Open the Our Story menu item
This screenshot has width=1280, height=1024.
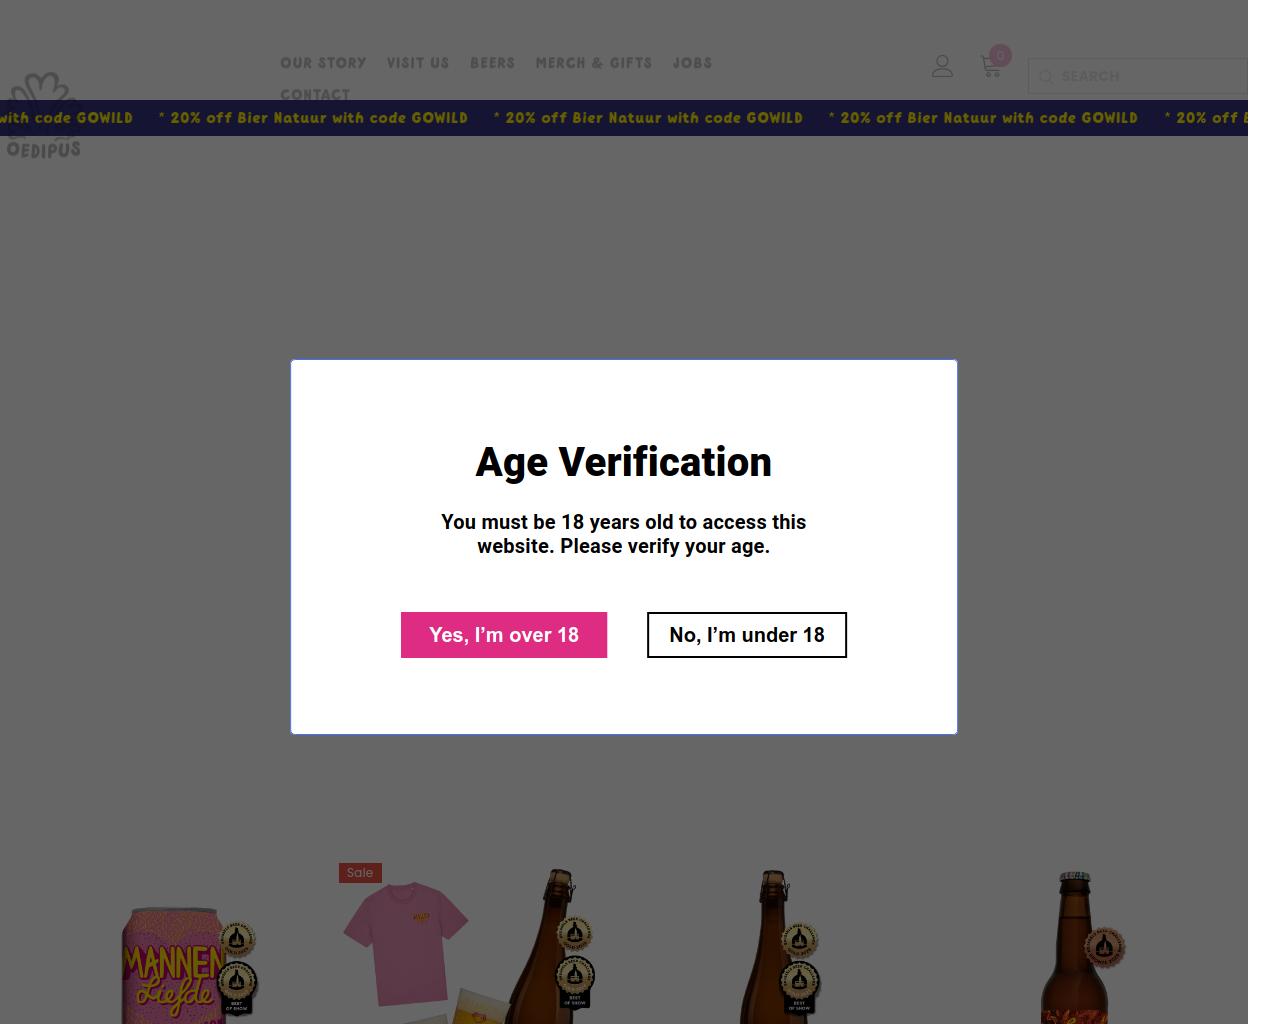(323, 63)
